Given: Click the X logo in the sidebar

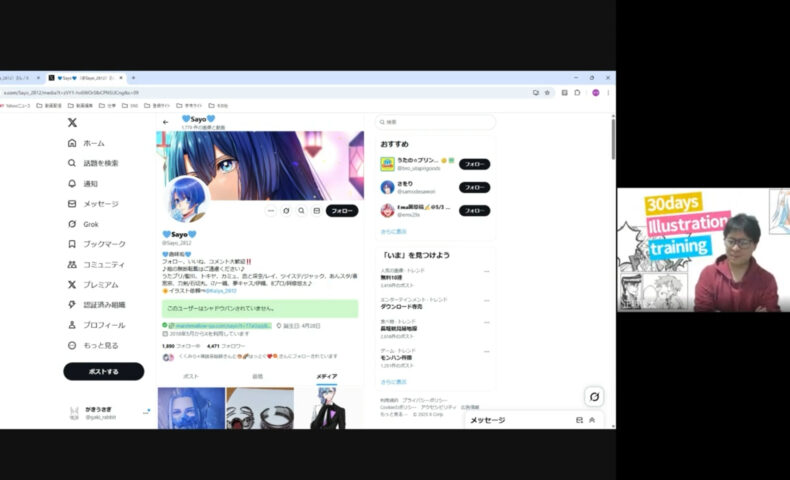Looking at the screenshot, I should tap(72, 122).
